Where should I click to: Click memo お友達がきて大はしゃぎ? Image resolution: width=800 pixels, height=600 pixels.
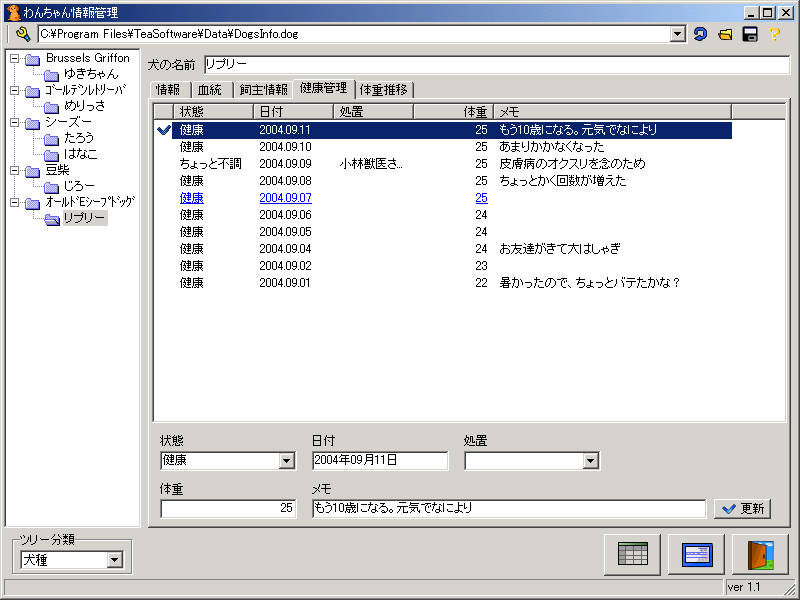click(560, 249)
